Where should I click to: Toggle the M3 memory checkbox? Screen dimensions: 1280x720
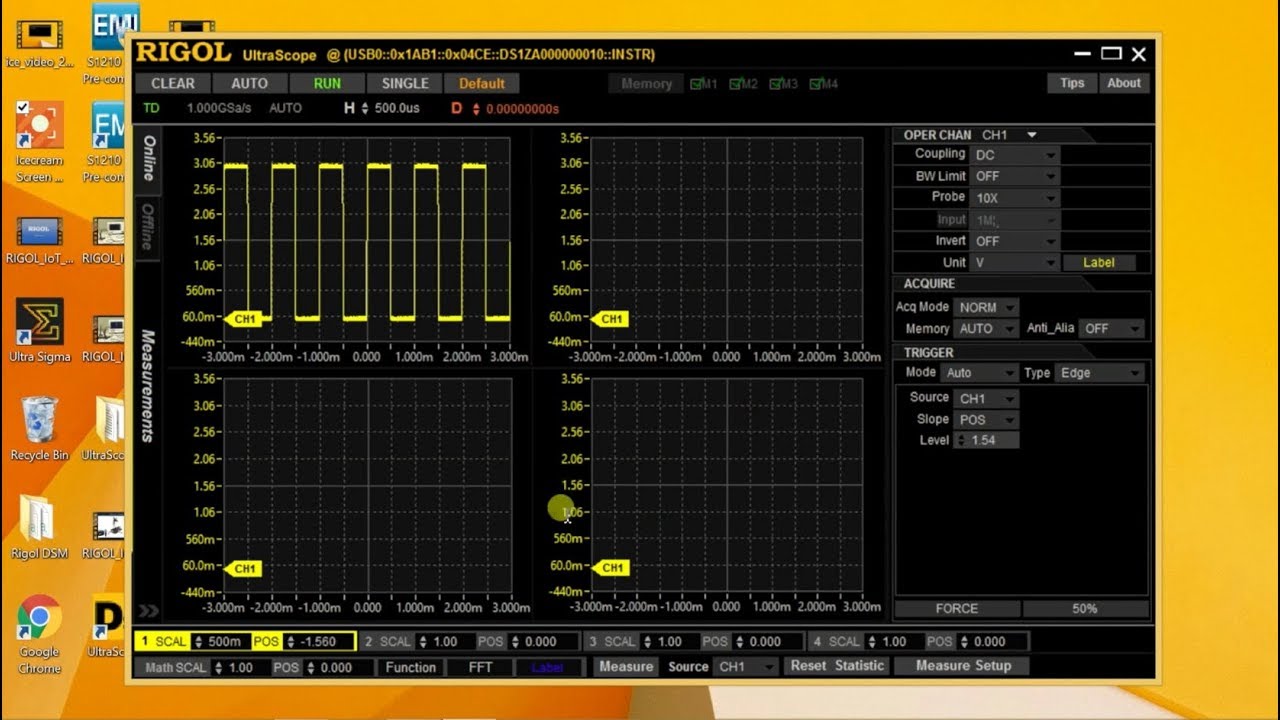coord(776,84)
